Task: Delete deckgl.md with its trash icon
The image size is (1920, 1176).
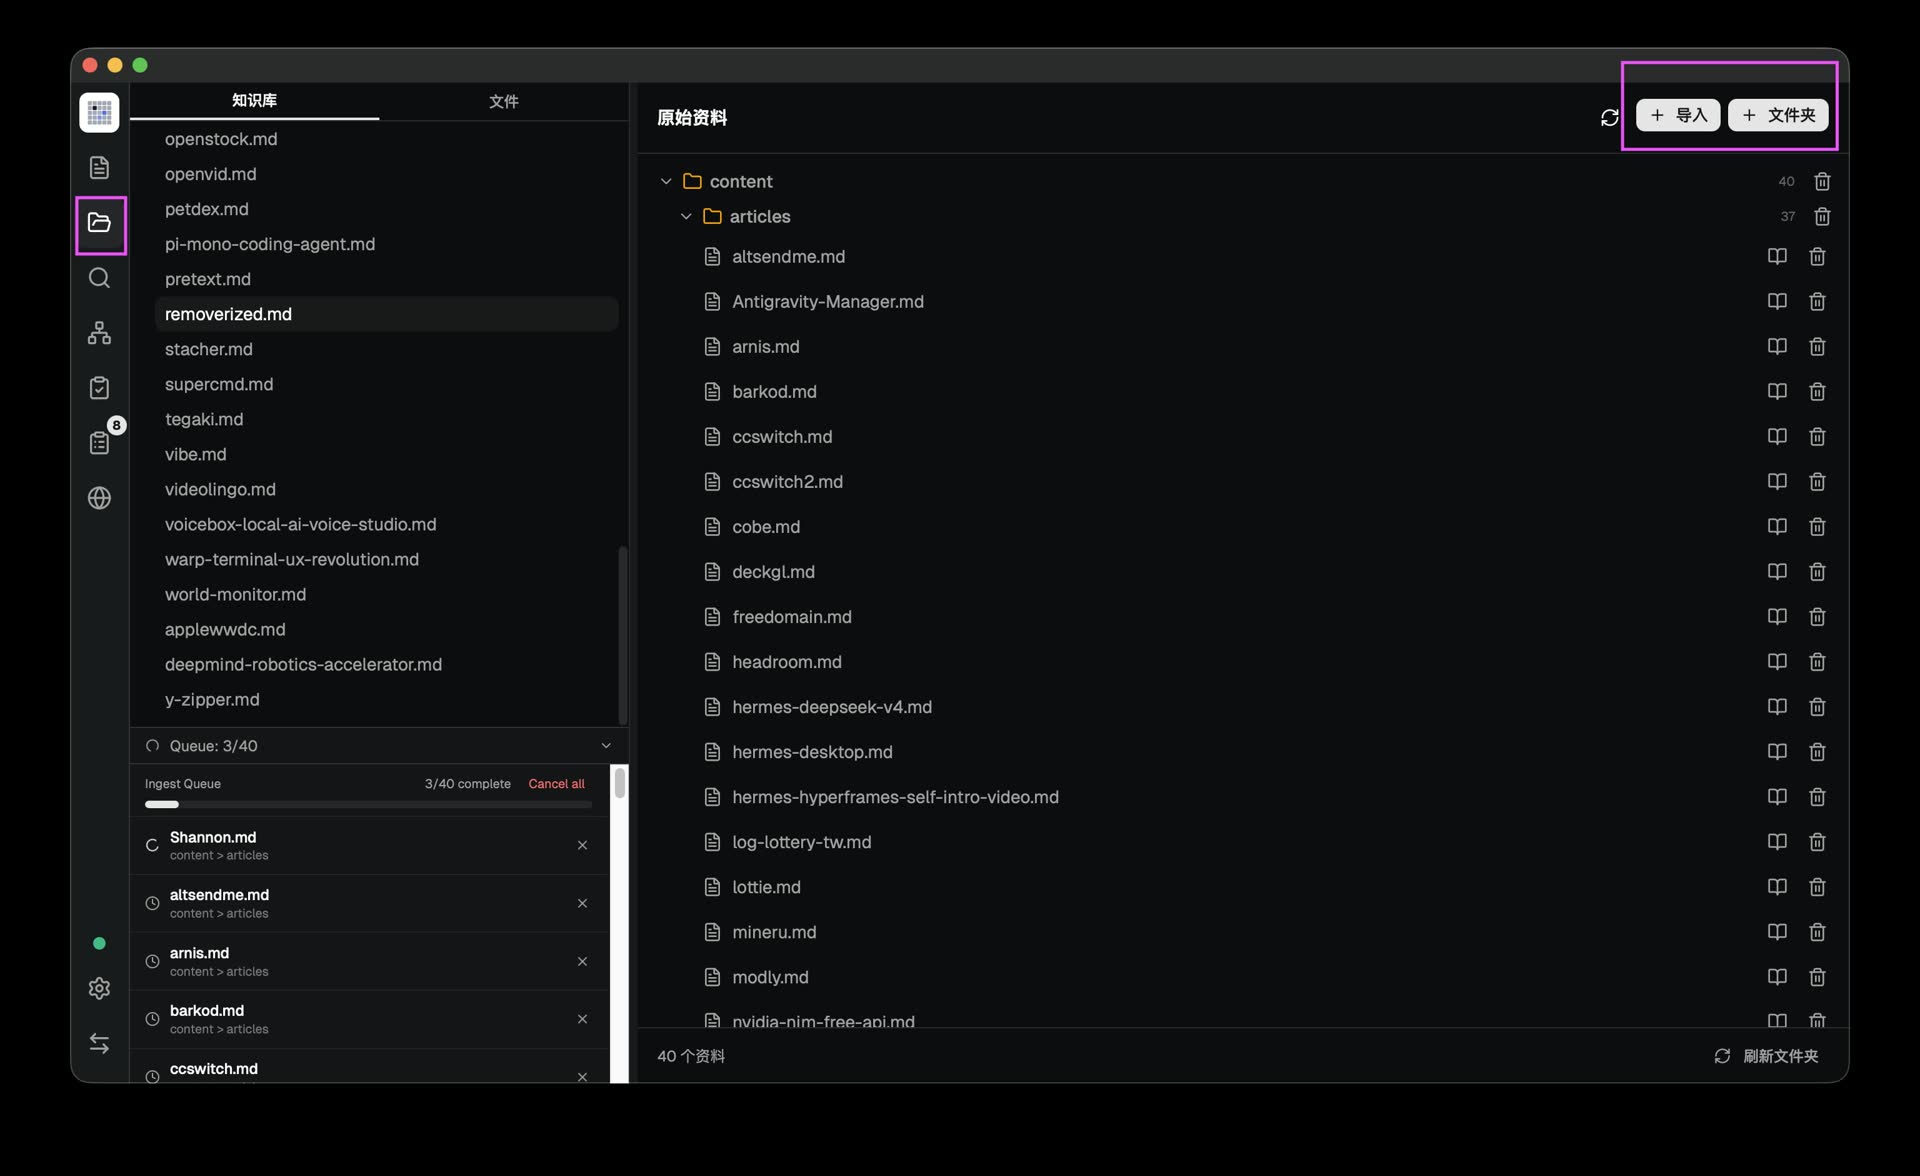Action: tap(1817, 571)
